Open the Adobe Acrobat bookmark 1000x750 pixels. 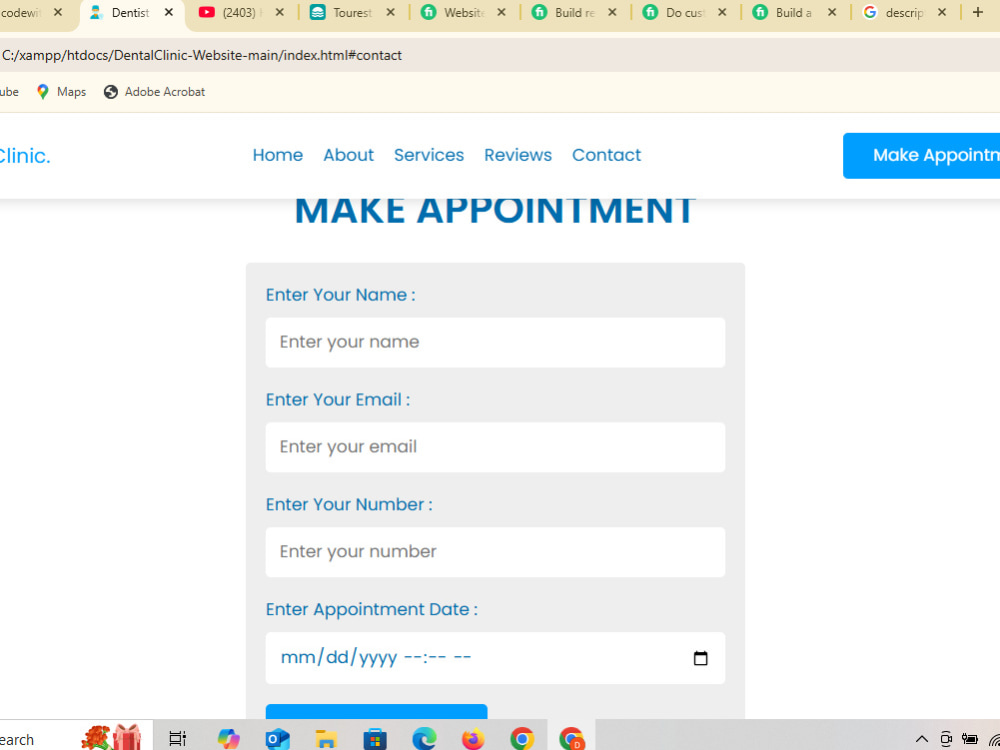pyautogui.click(x=154, y=92)
